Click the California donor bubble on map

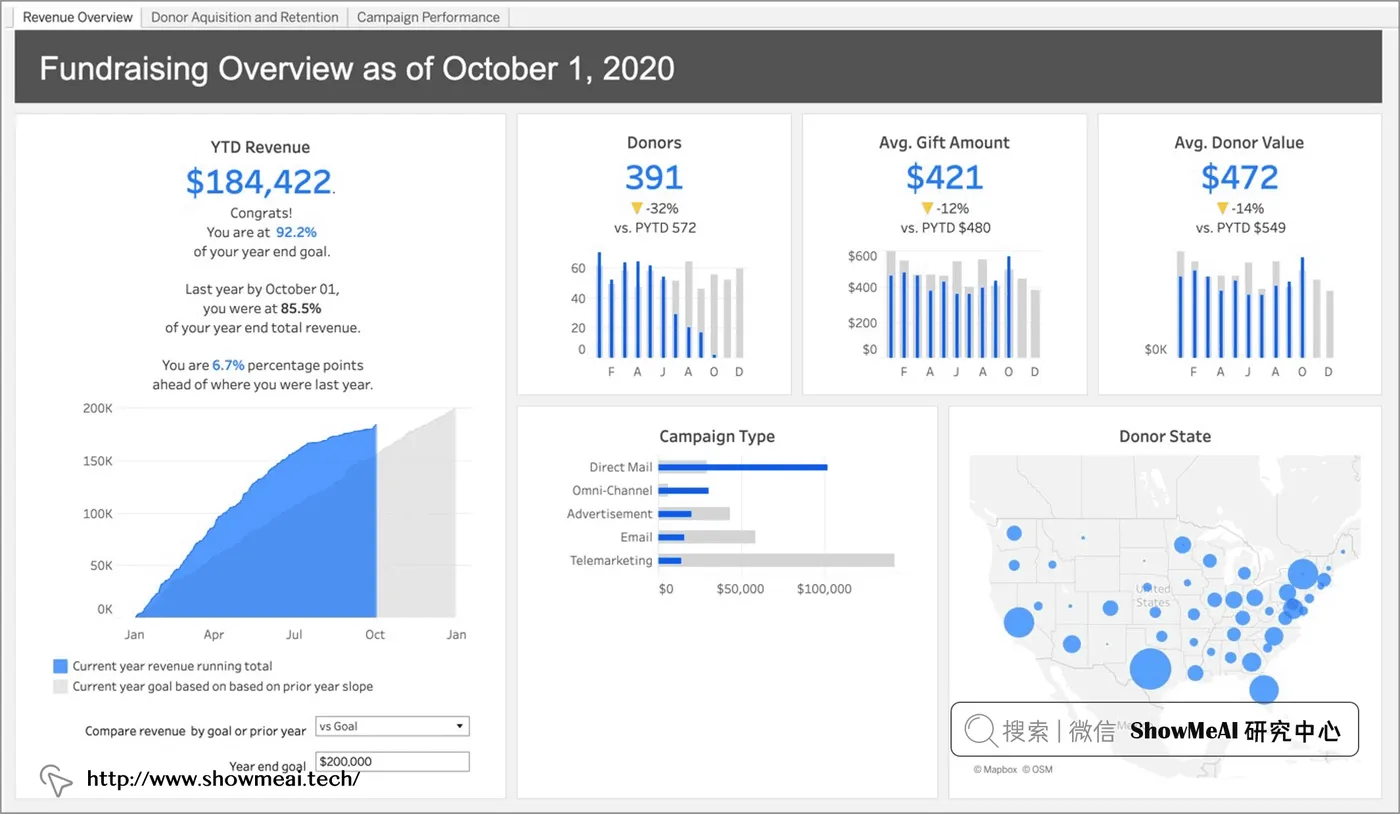tap(1019, 622)
